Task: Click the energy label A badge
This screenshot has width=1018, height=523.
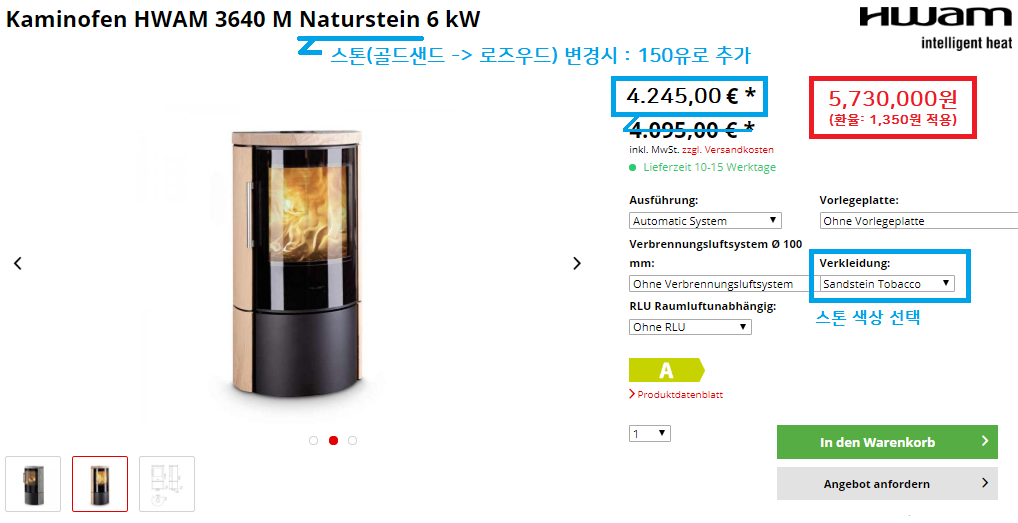Action: click(667, 370)
